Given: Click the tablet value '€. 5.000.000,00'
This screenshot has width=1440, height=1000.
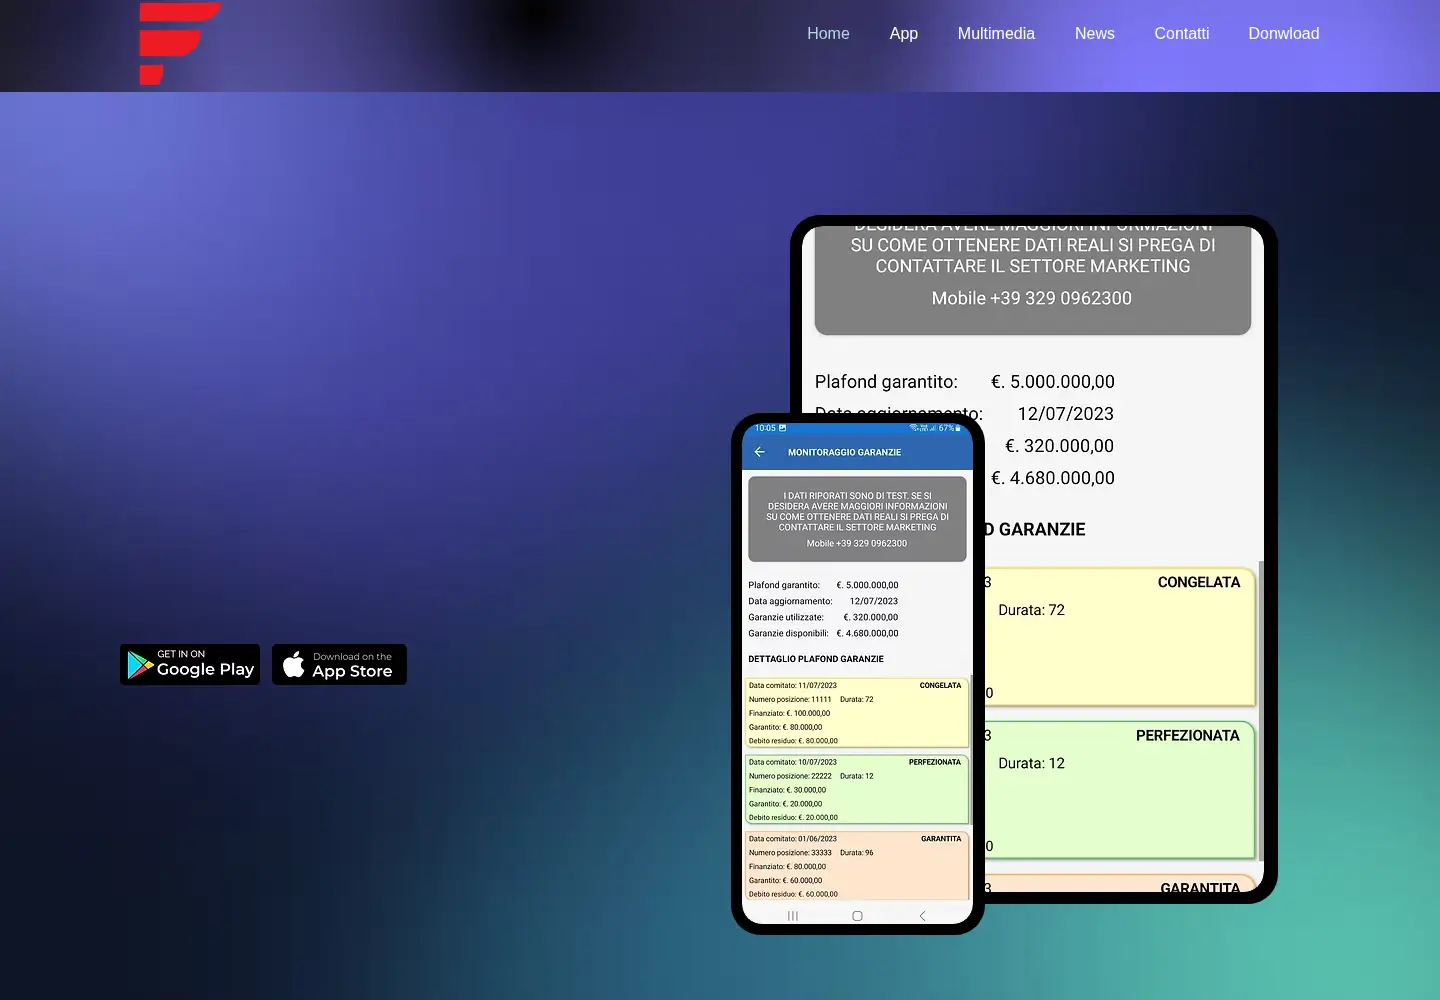Looking at the screenshot, I should (1053, 382).
